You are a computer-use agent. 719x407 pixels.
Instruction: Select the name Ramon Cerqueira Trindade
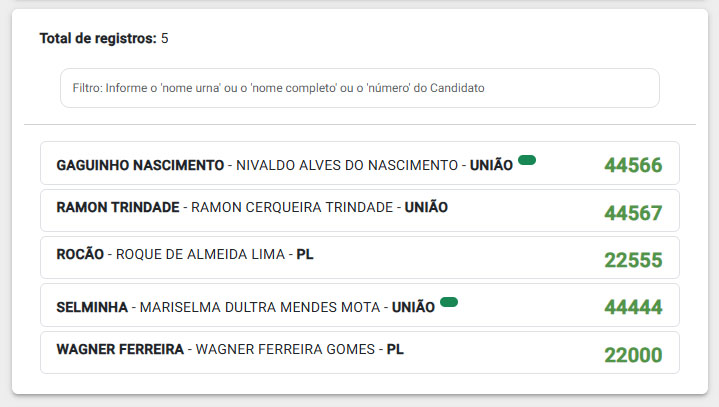pos(292,208)
